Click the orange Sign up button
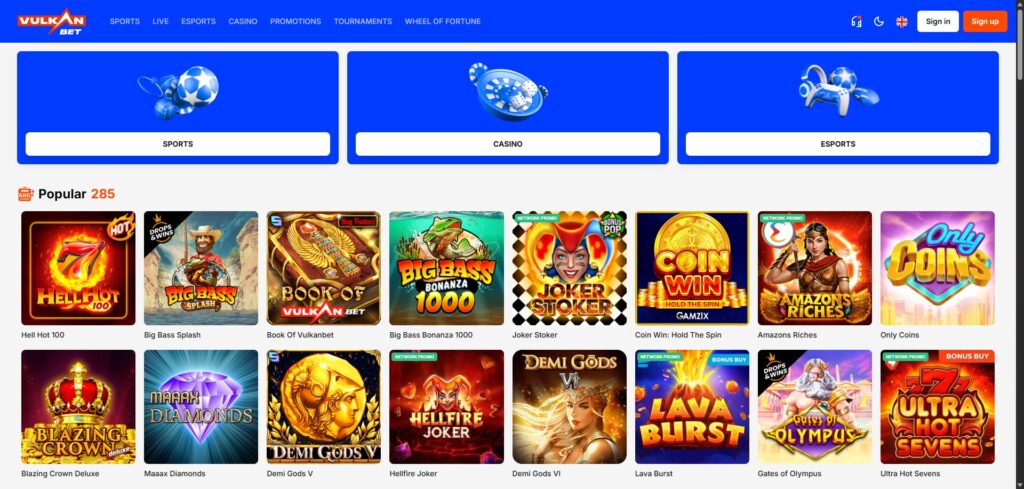This screenshot has width=1024, height=489. pyautogui.click(x=985, y=22)
